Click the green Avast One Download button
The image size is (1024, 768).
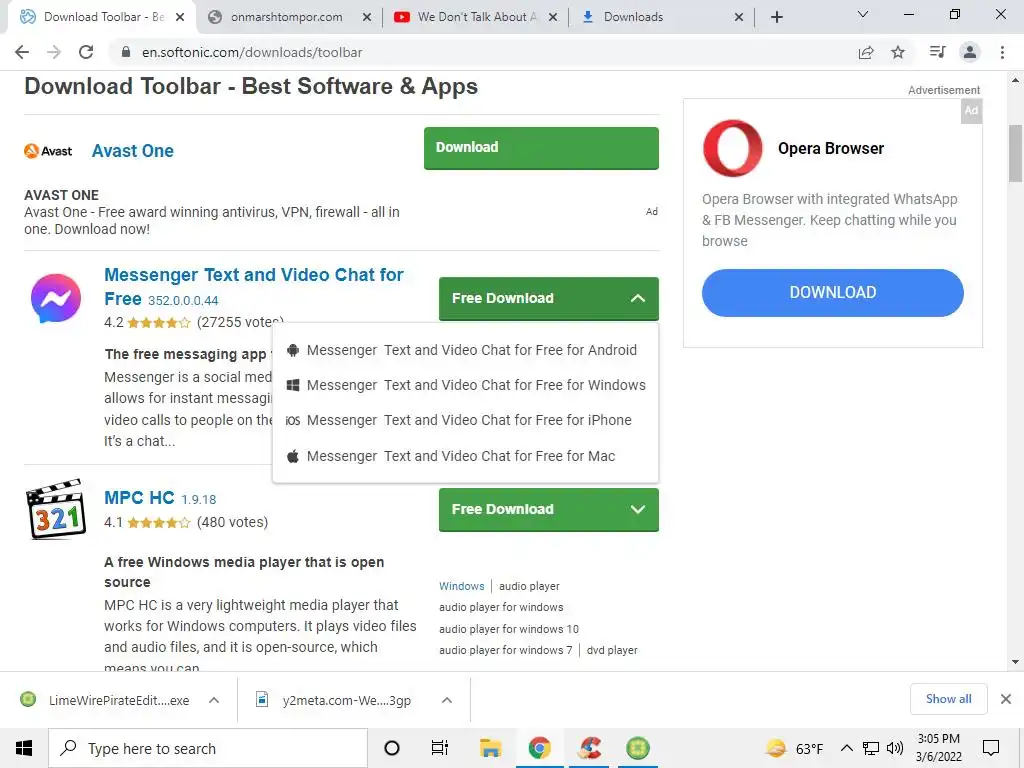click(541, 148)
